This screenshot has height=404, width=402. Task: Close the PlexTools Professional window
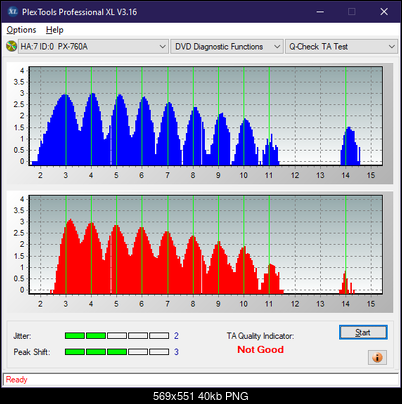pyautogui.click(x=384, y=12)
